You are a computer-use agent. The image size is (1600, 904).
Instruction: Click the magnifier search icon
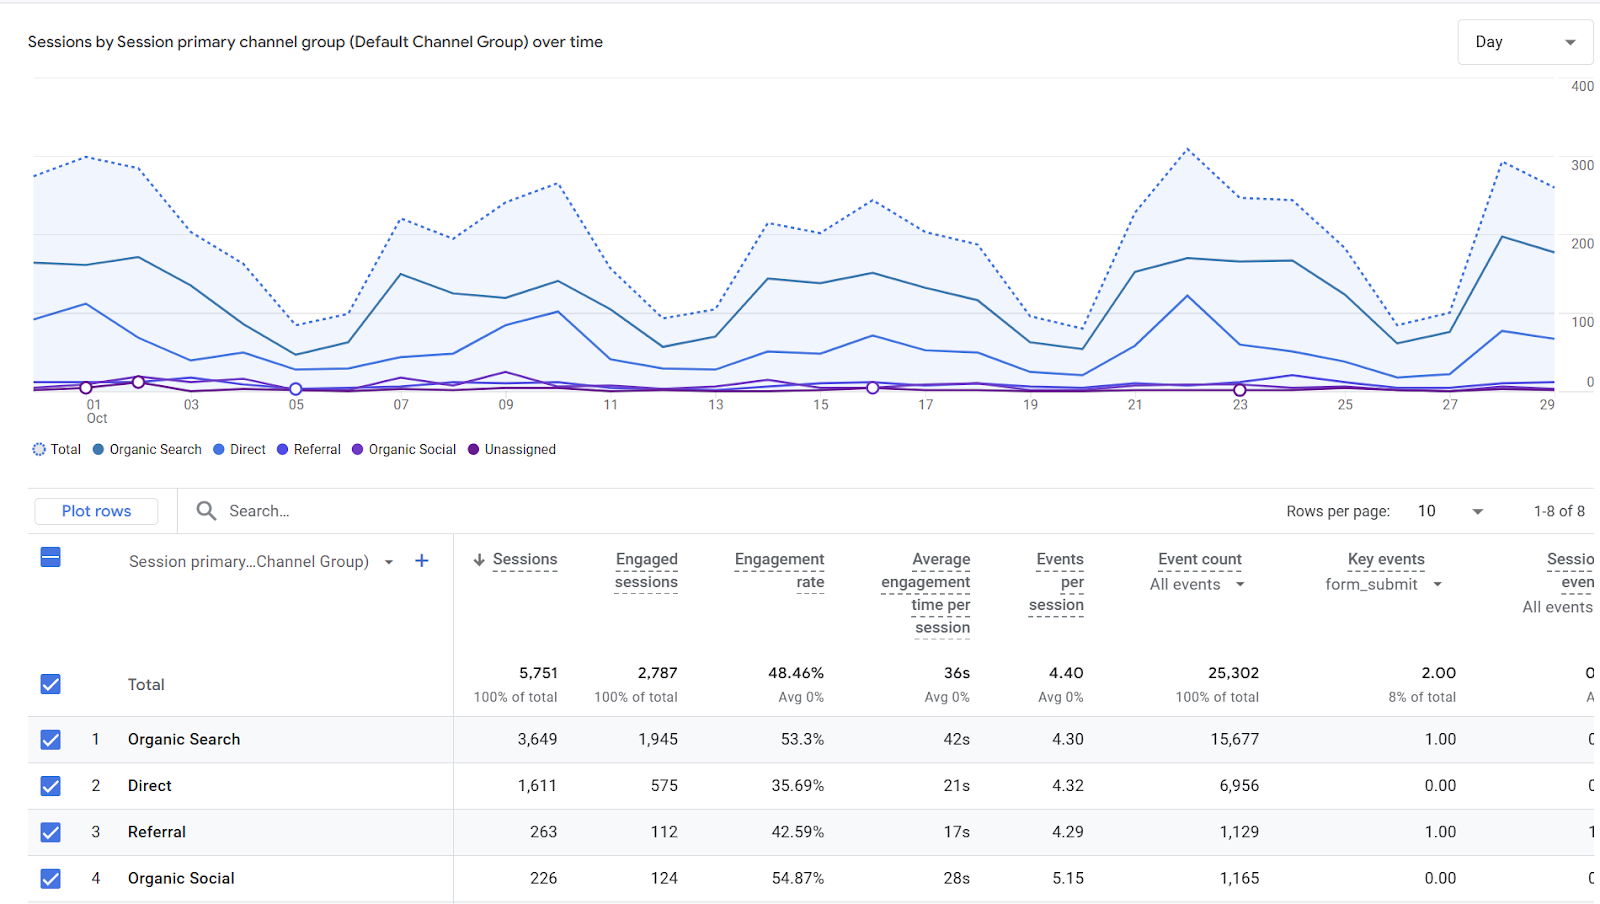point(206,511)
